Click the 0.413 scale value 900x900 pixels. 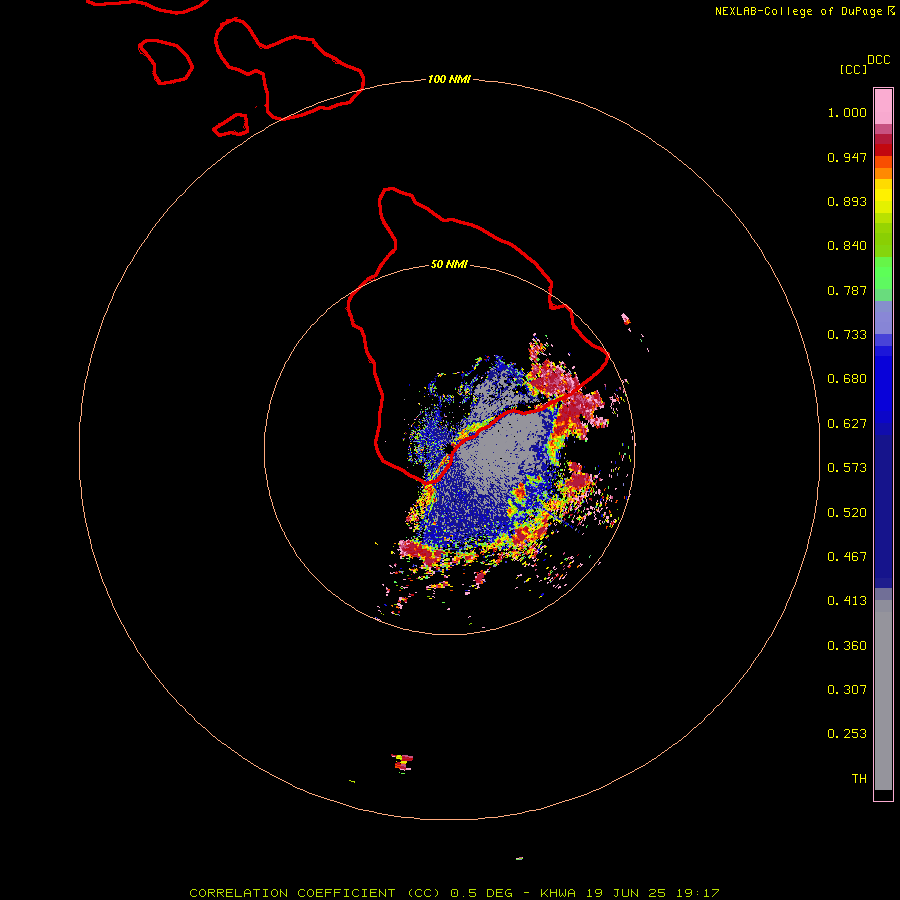pos(847,601)
